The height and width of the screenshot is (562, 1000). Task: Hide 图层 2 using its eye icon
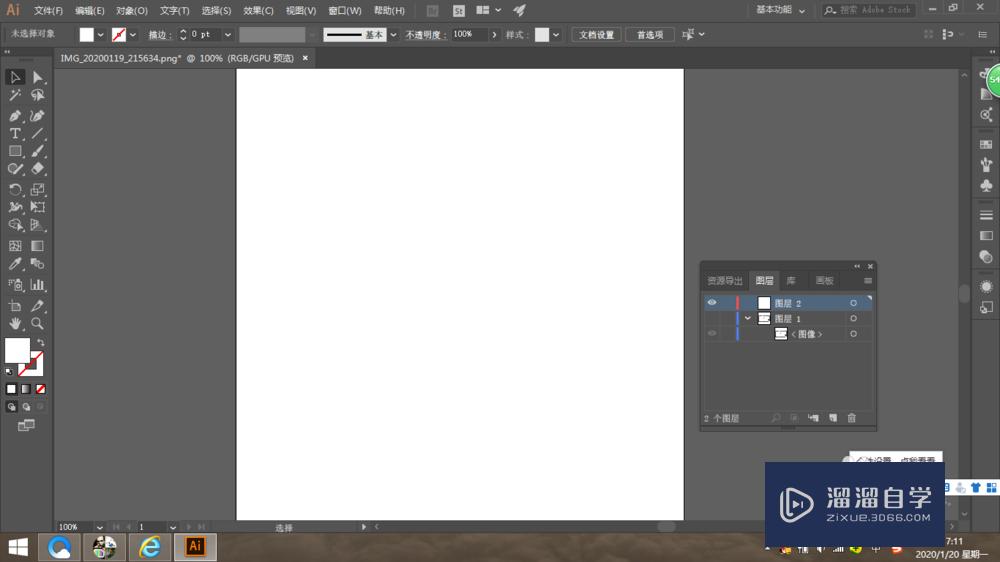(x=712, y=303)
